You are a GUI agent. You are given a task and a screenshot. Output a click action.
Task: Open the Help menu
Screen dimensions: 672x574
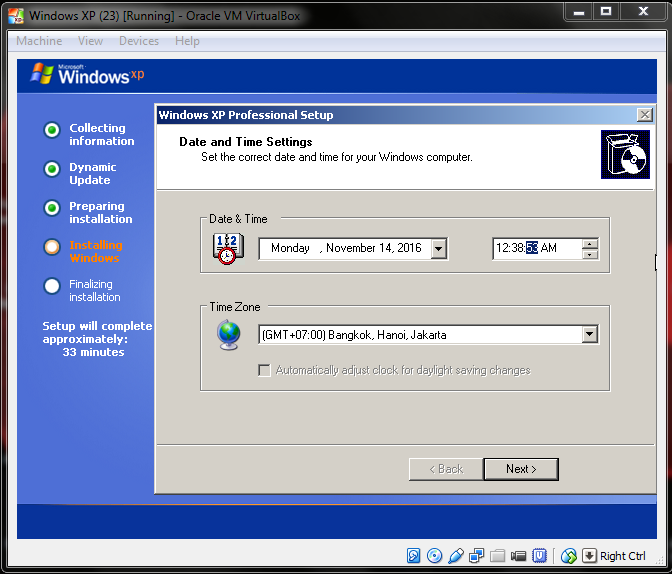click(x=187, y=41)
